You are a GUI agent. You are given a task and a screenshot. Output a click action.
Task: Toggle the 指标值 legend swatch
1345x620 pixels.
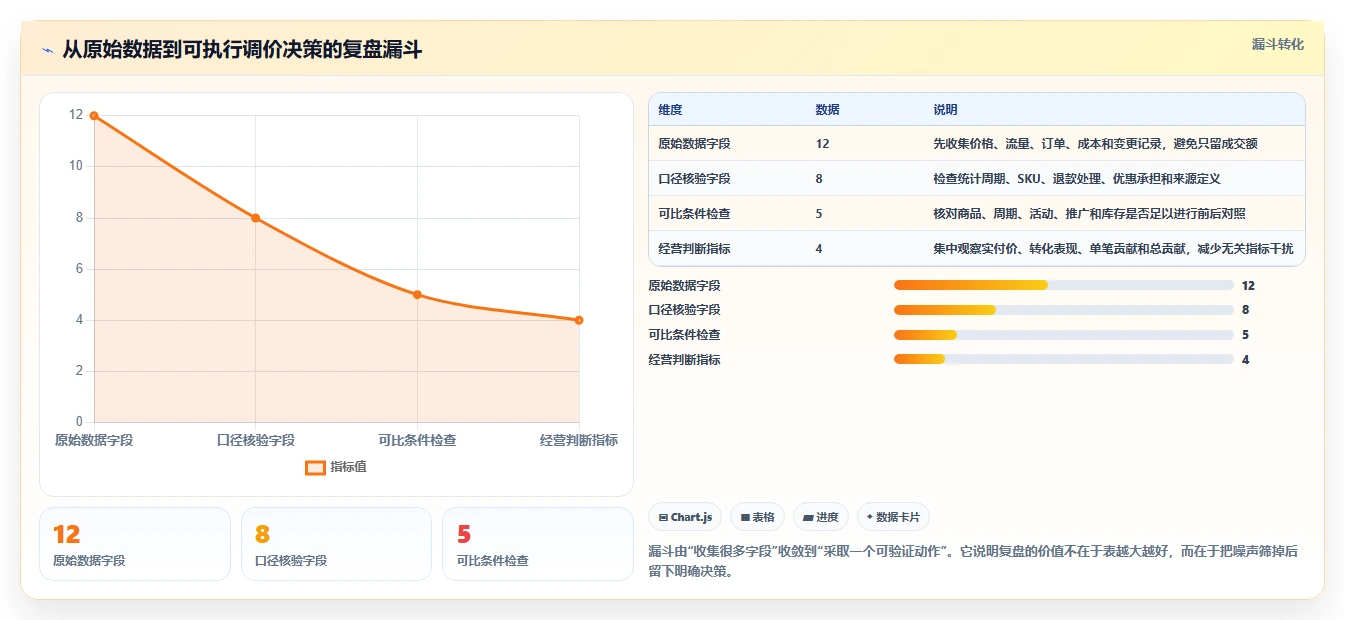click(315, 467)
